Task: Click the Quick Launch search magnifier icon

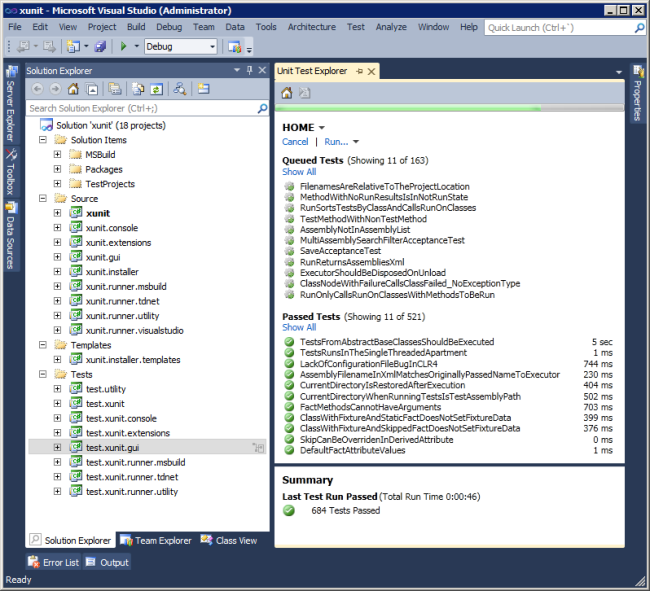Action: click(x=639, y=28)
